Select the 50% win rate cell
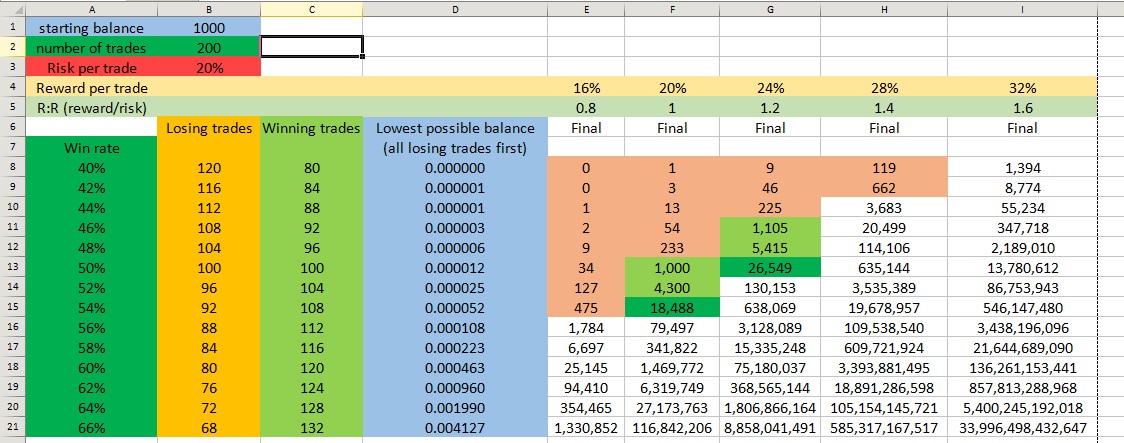This screenshot has width=1124, height=443. tap(91, 269)
